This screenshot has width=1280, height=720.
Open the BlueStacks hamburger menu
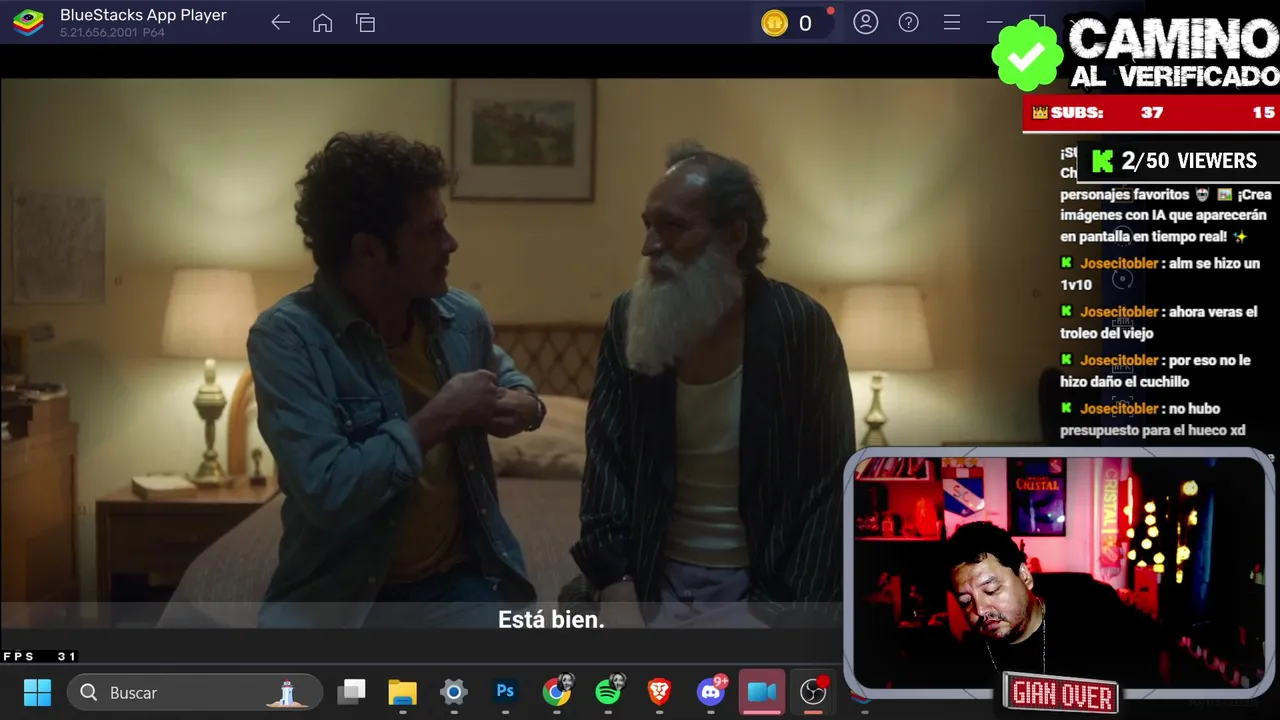tap(951, 22)
